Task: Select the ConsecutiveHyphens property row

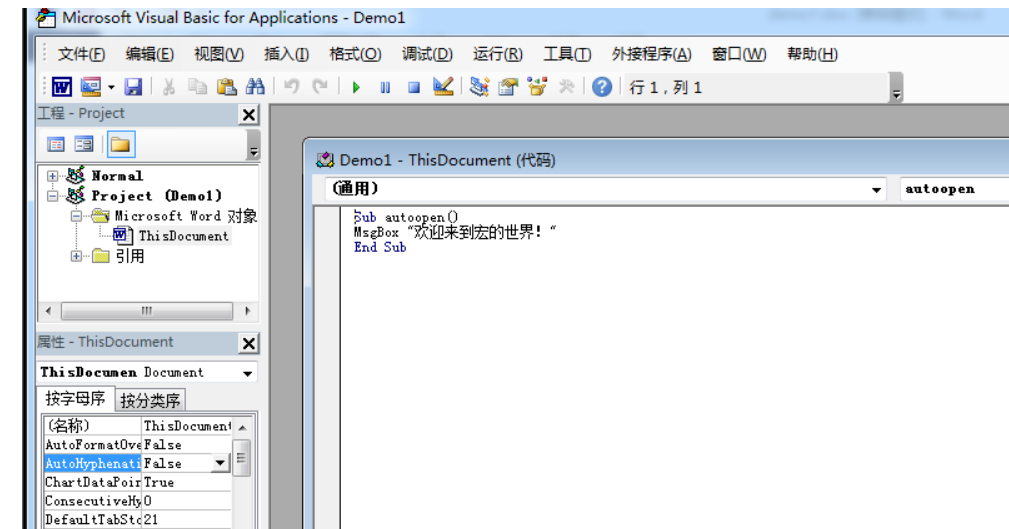Action: pyautogui.click(x=137, y=501)
